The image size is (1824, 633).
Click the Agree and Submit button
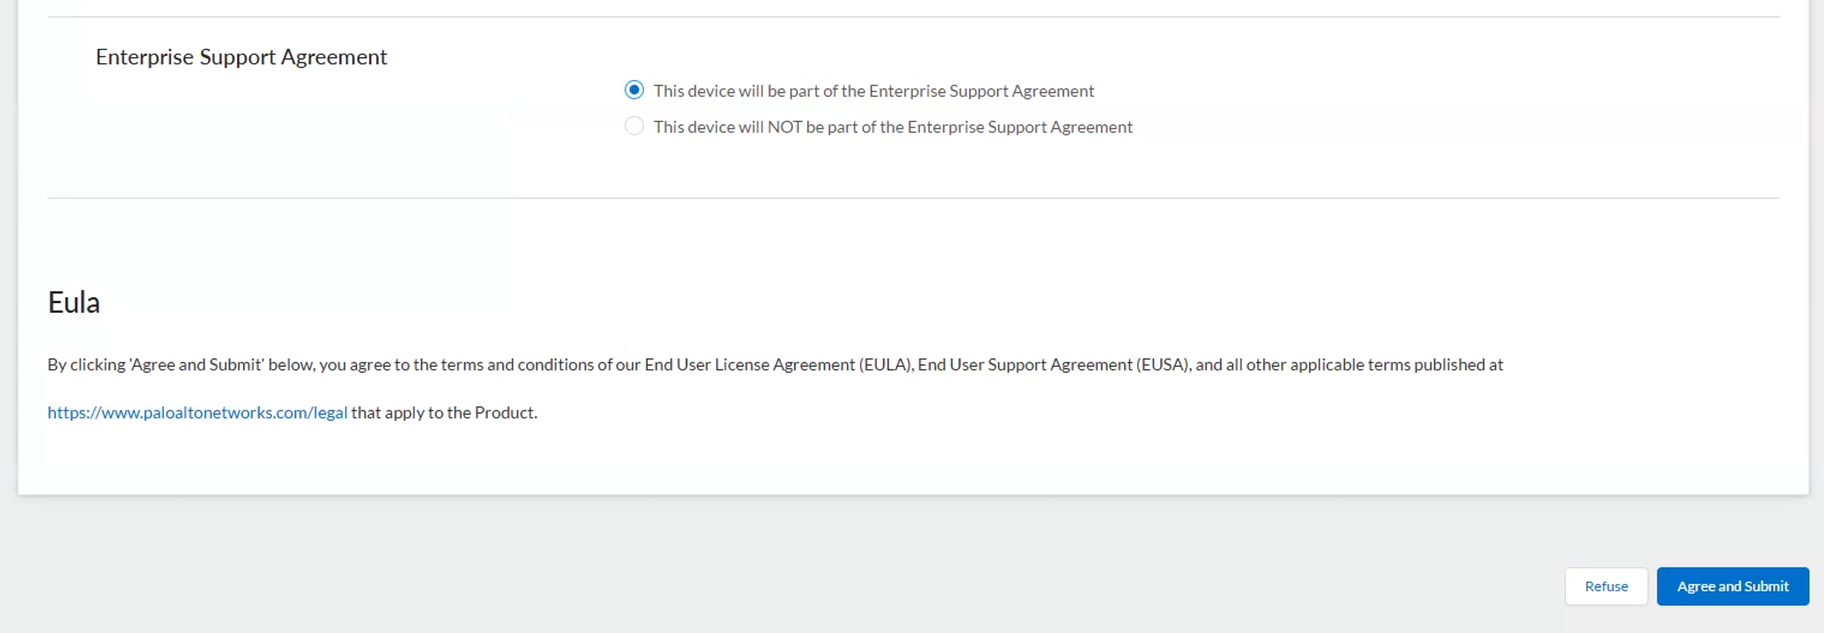[1732, 586]
